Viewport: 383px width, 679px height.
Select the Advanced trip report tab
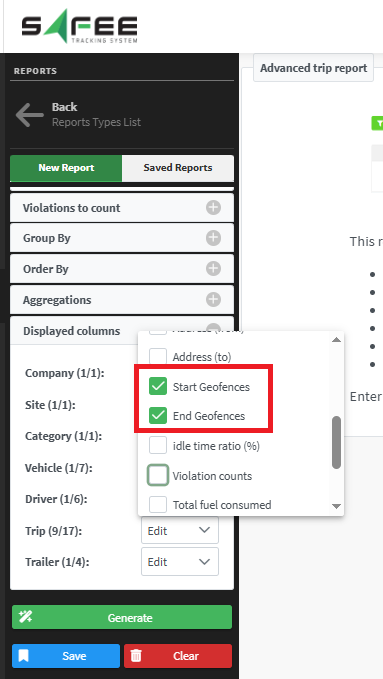point(314,68)
